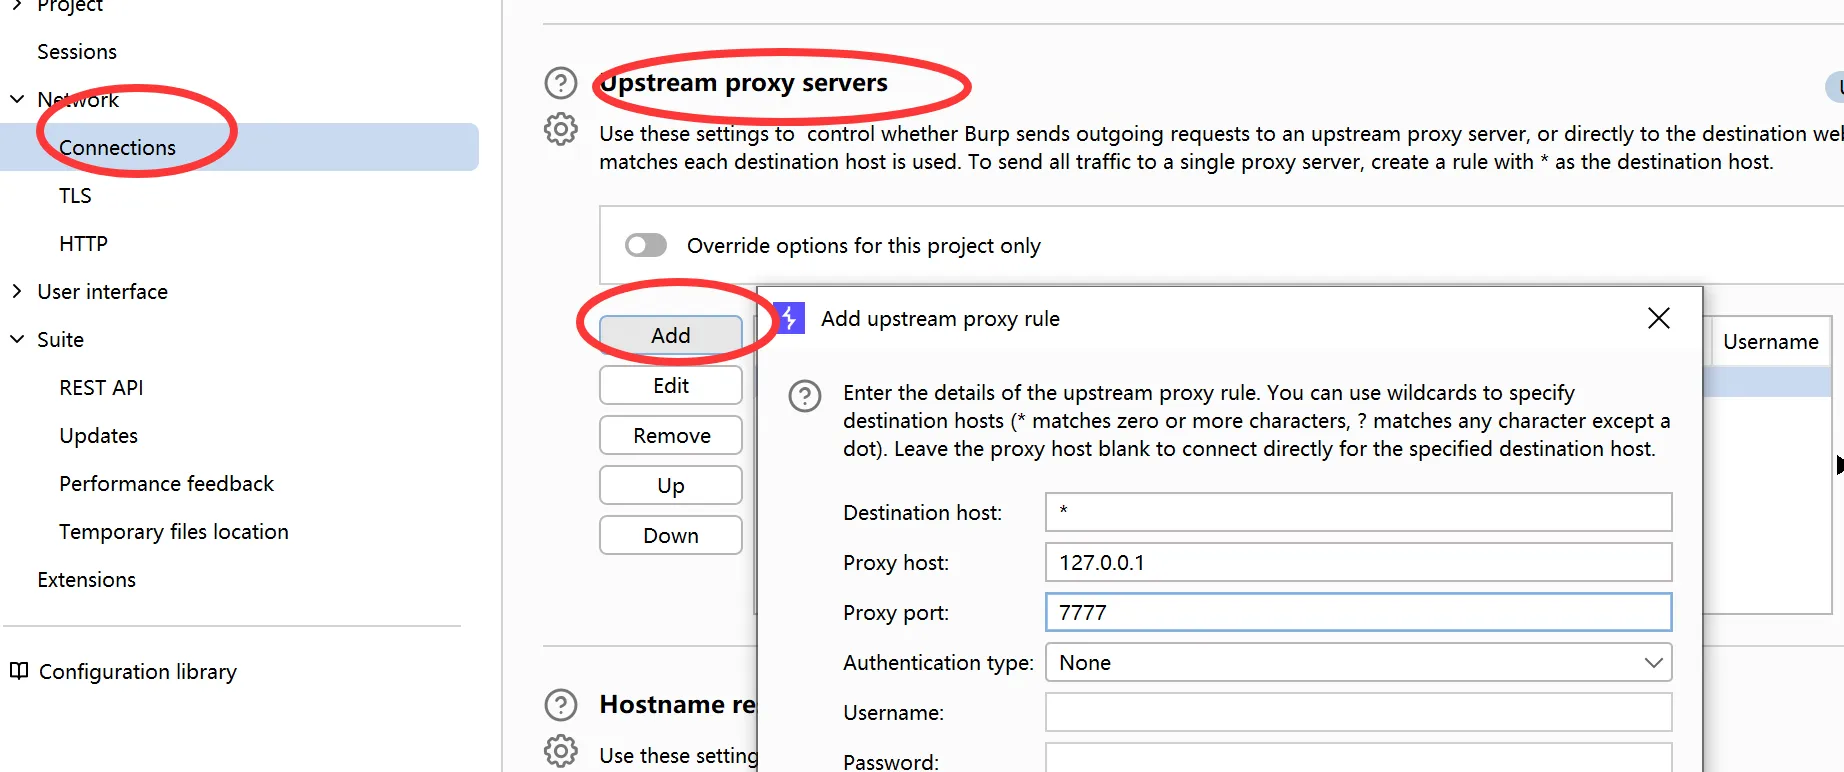1844x772 pixels.
Task: Select TLS in the settings sidebar
Action: pyautogui.click(x=75, y=195)
